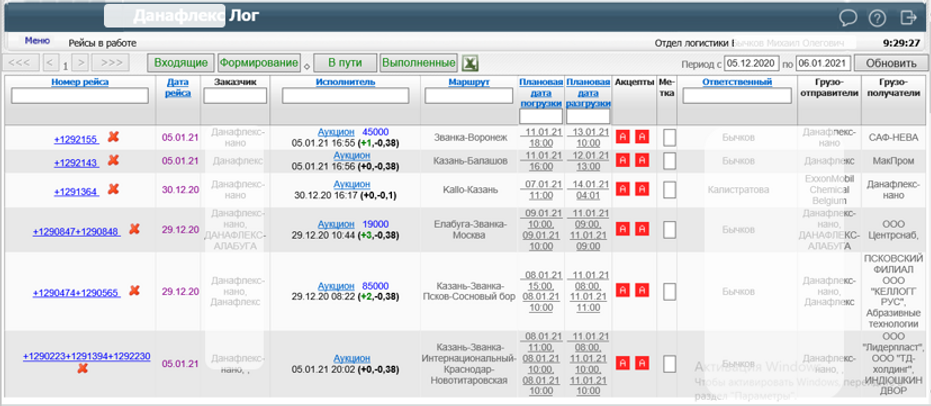The image size is (931, 406).
Task: Focus the Маршрут filter field
Action: coord(469,96)
